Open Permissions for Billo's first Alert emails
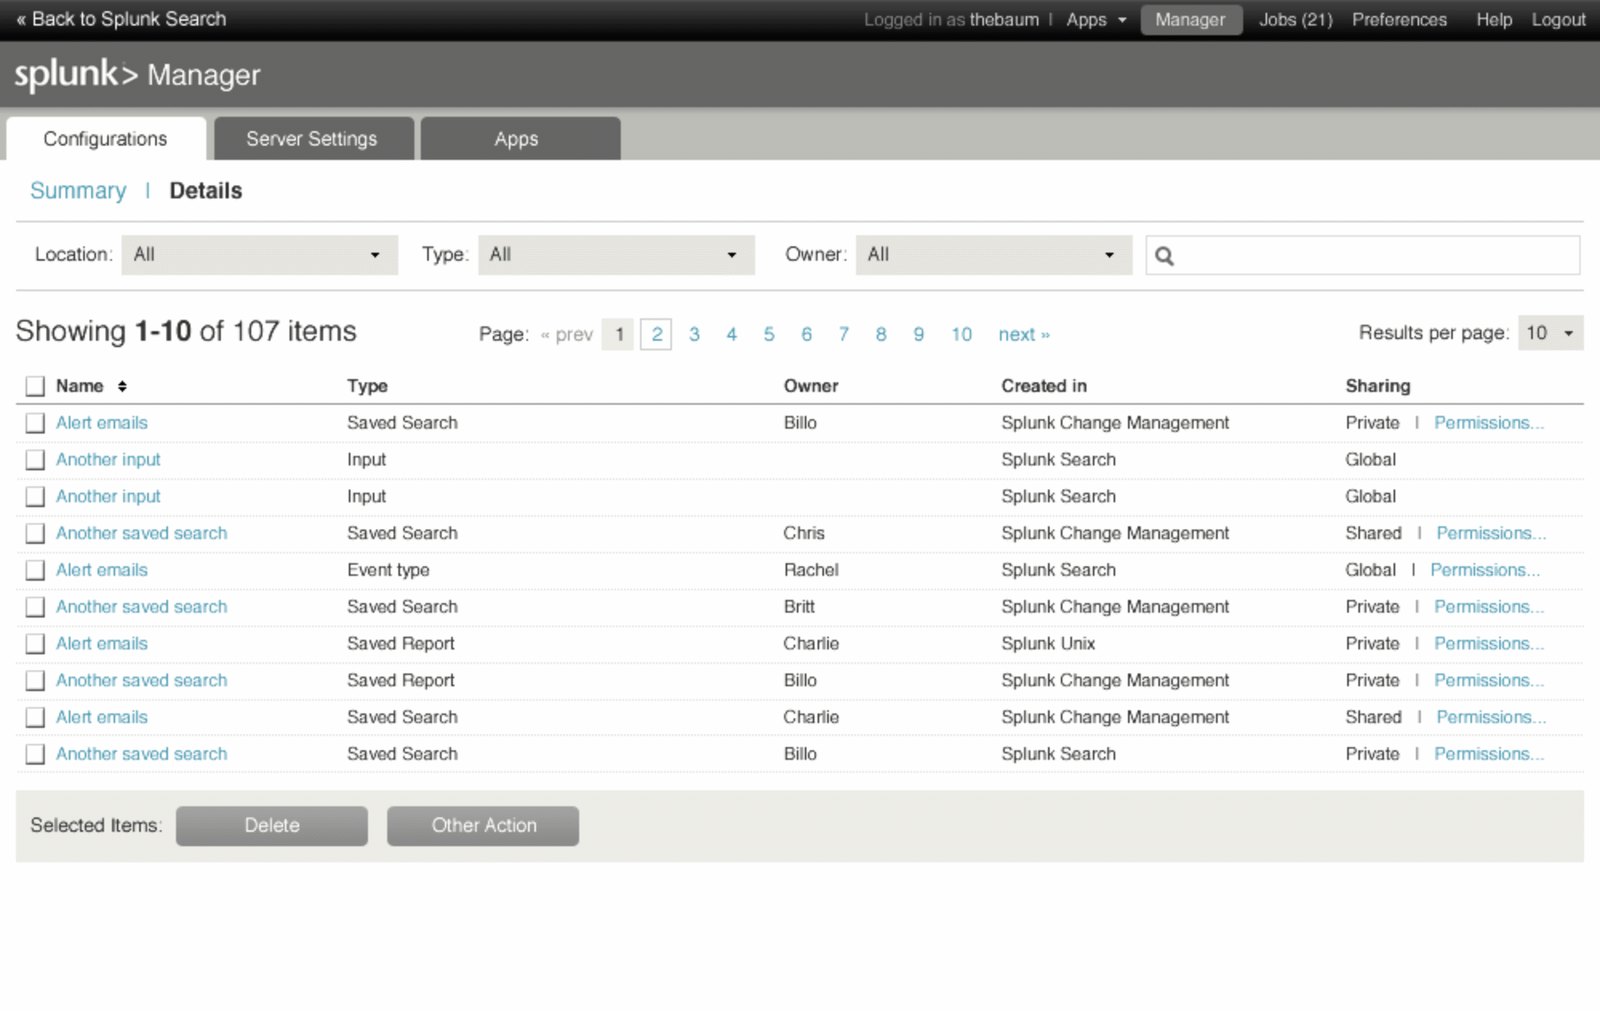The image size is (1600, 1011). (1489, 423)
